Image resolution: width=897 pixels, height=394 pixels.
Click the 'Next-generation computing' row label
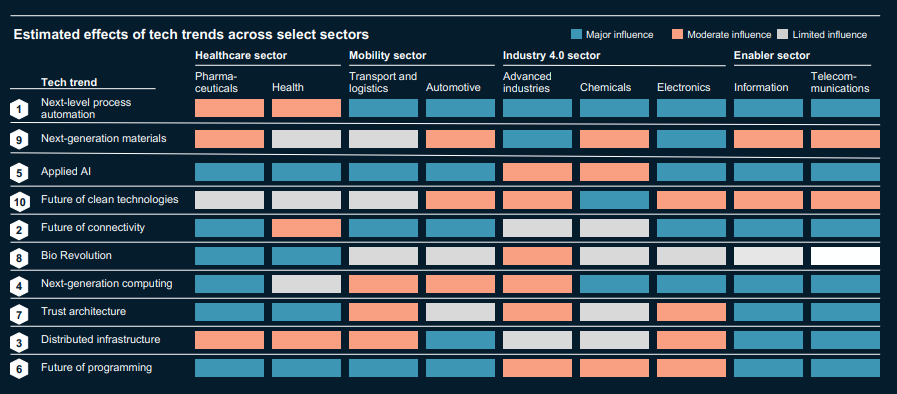(106, 283)
